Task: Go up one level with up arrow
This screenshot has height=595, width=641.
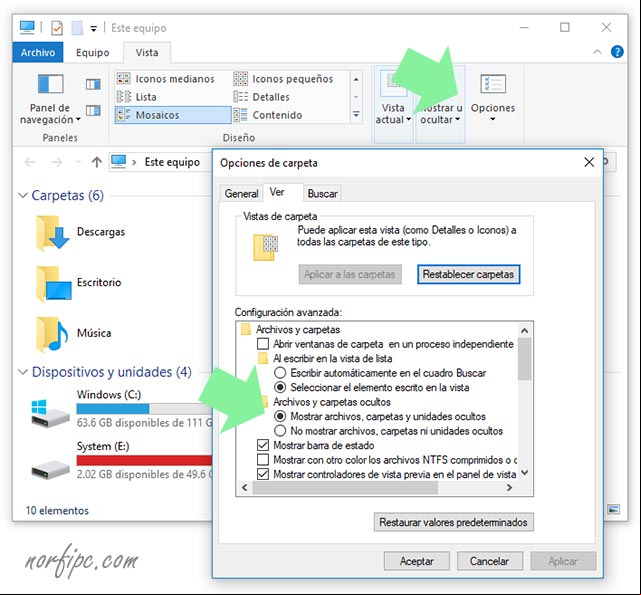Action: [x=96, y=162]
